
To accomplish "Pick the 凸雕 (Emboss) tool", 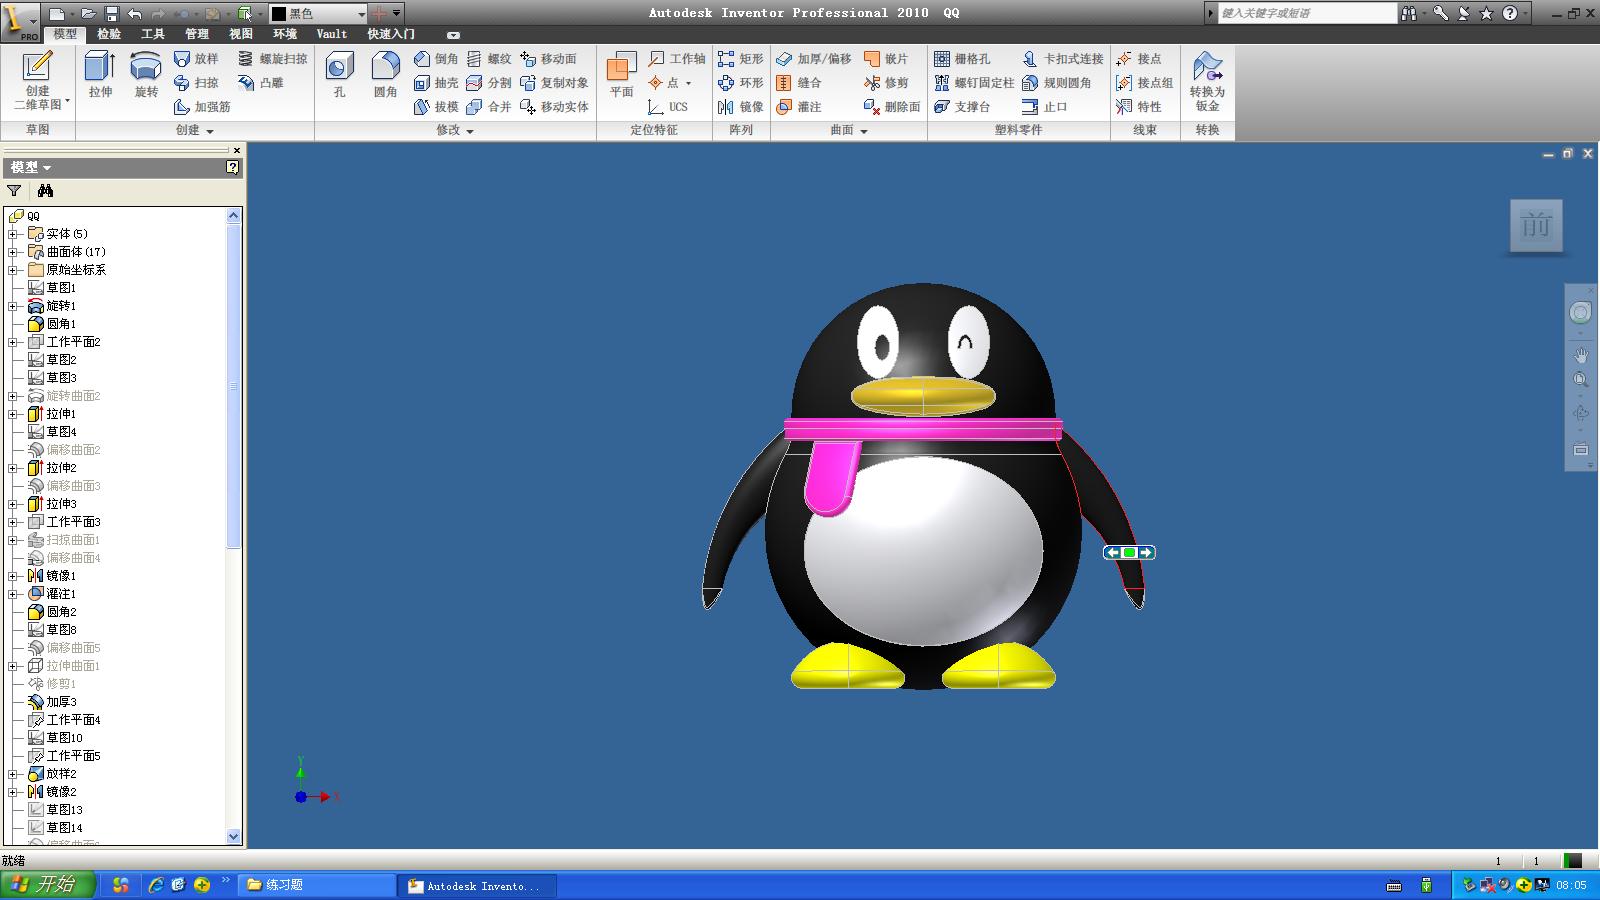I will click(260, 83).
